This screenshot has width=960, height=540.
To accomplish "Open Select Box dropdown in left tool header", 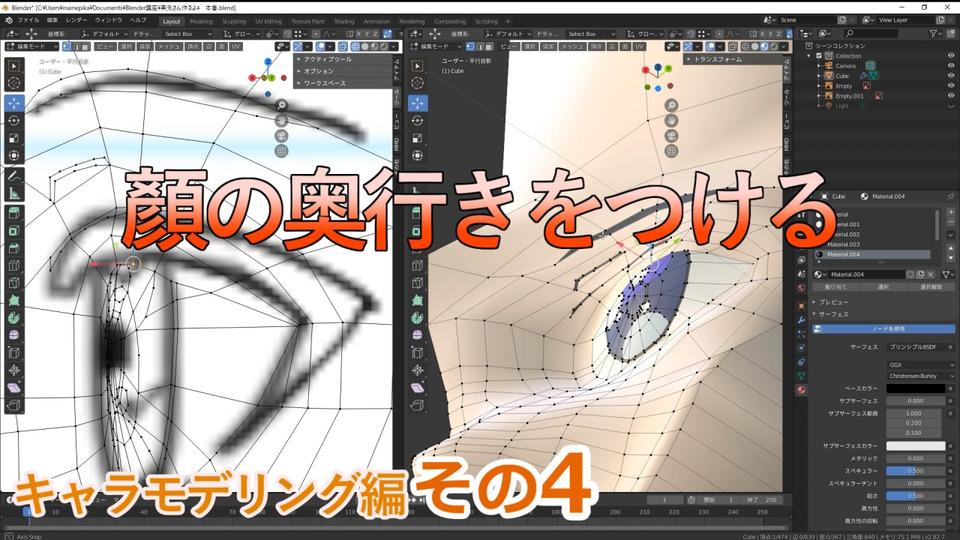I will (186, 34).
